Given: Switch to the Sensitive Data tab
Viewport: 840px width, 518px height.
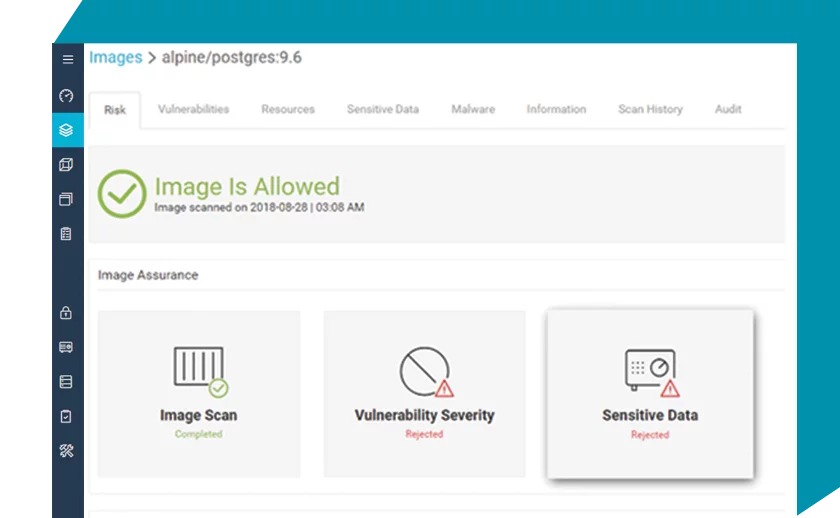Looking at the screenshot, I should pos(383,109).
